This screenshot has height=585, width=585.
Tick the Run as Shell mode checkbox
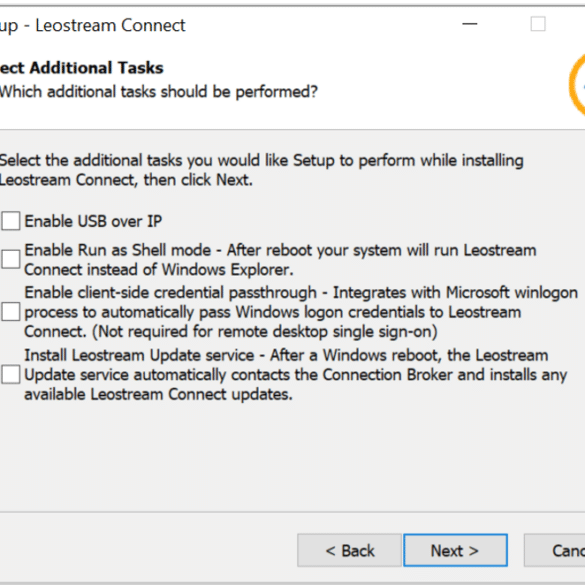pos(10,259)
